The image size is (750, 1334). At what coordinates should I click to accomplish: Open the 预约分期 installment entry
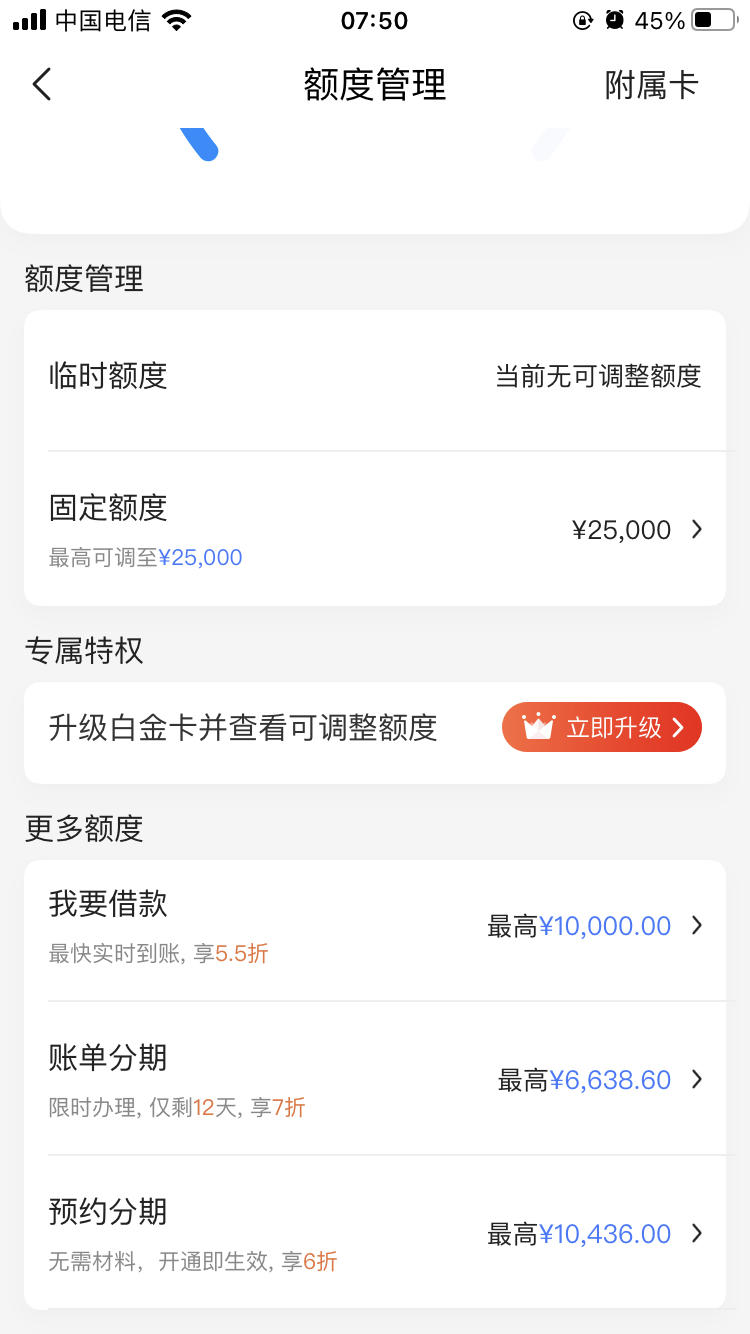coord(375,1234)
